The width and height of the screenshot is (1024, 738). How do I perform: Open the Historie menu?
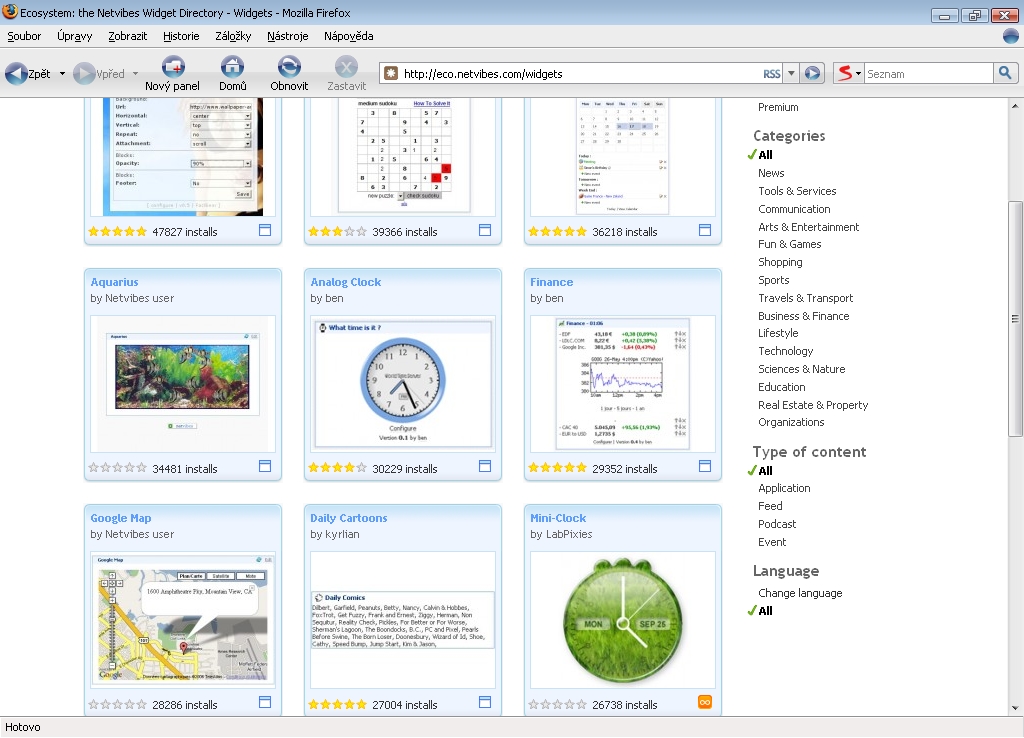(181, 36)
